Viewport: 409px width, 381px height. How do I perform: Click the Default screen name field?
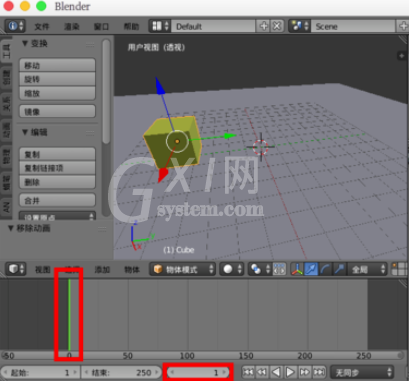coord(213,26)
